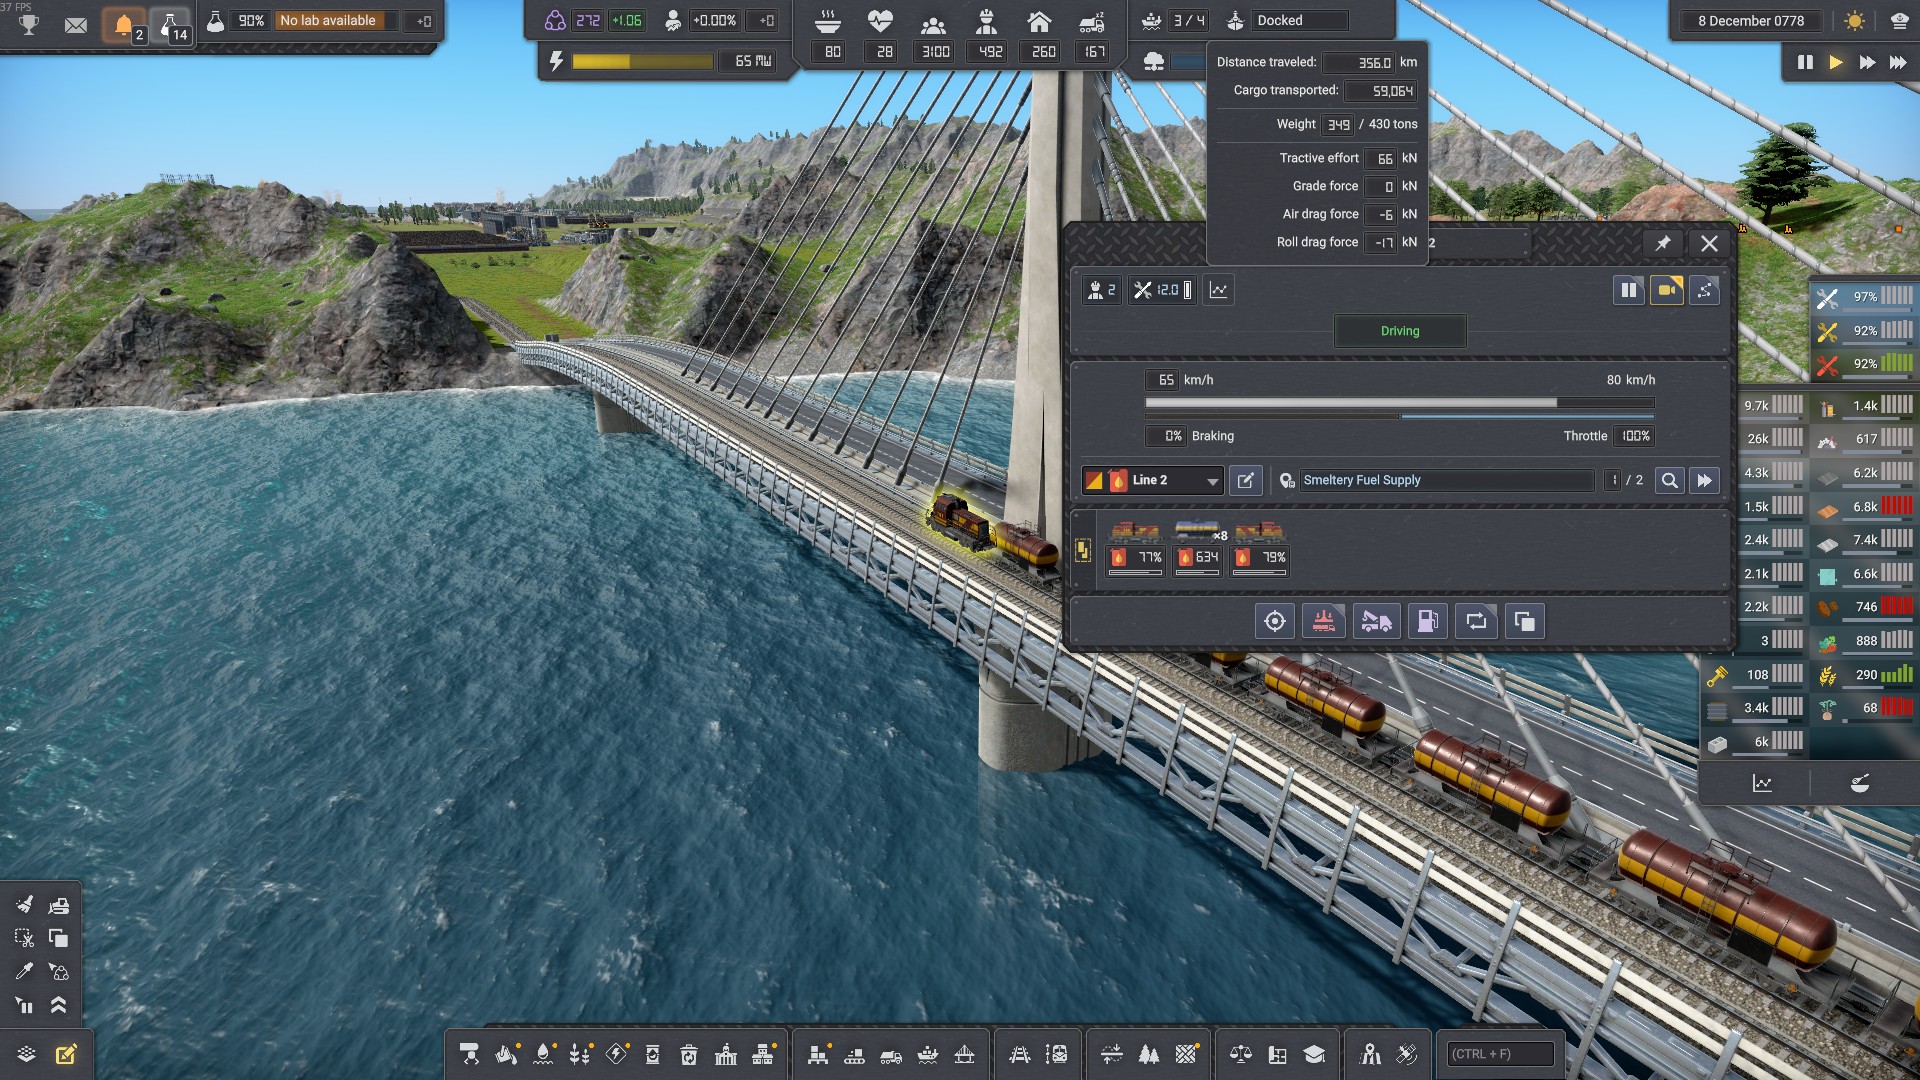The width and height of the screenshot is (1920, 1080).
Task: Toggle the follow camera button
Action: pos(1666,290)
